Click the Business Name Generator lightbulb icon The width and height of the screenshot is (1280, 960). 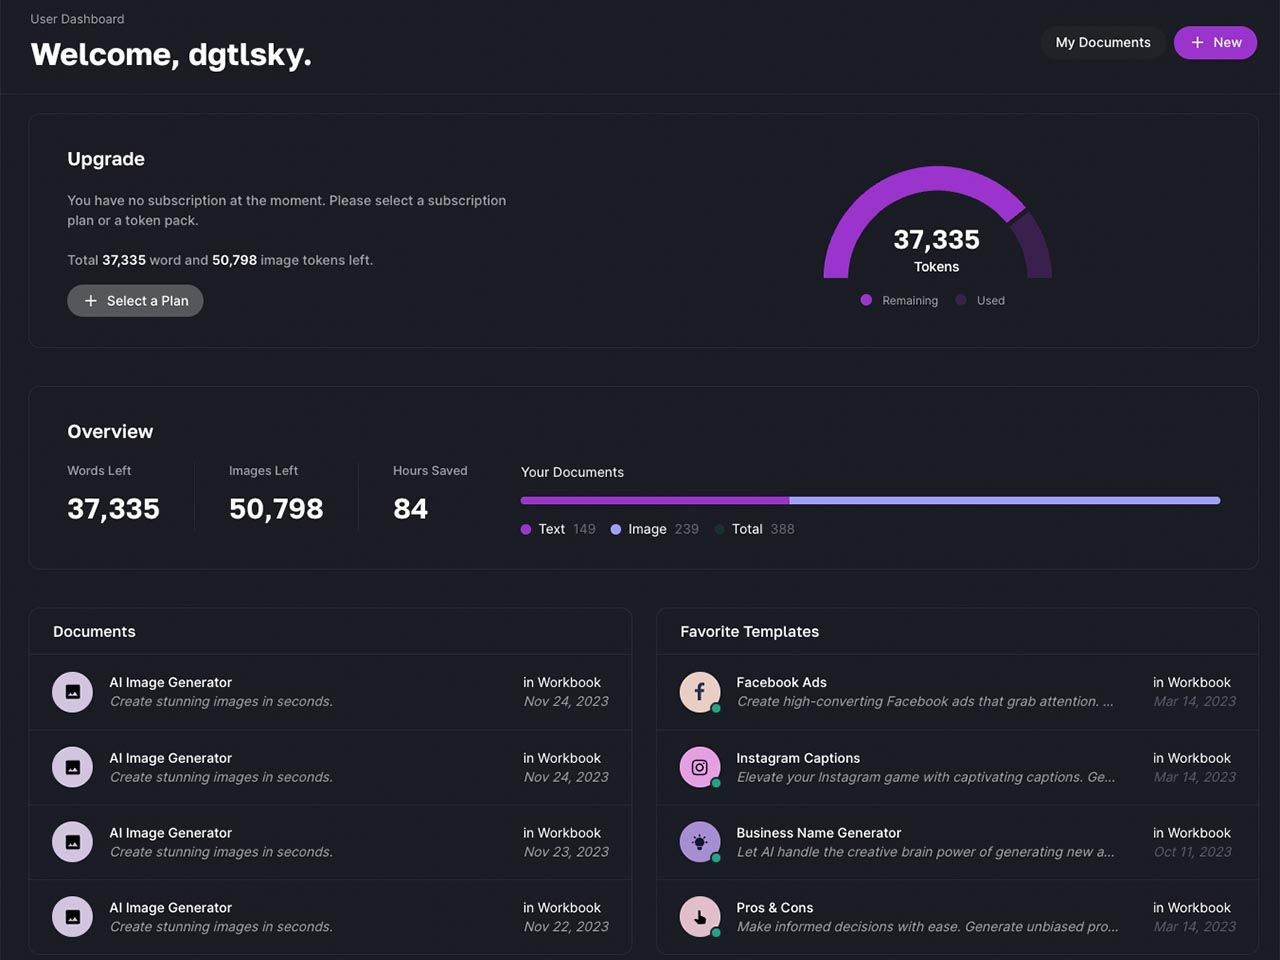pyautogui.click(x=700, y=841)
